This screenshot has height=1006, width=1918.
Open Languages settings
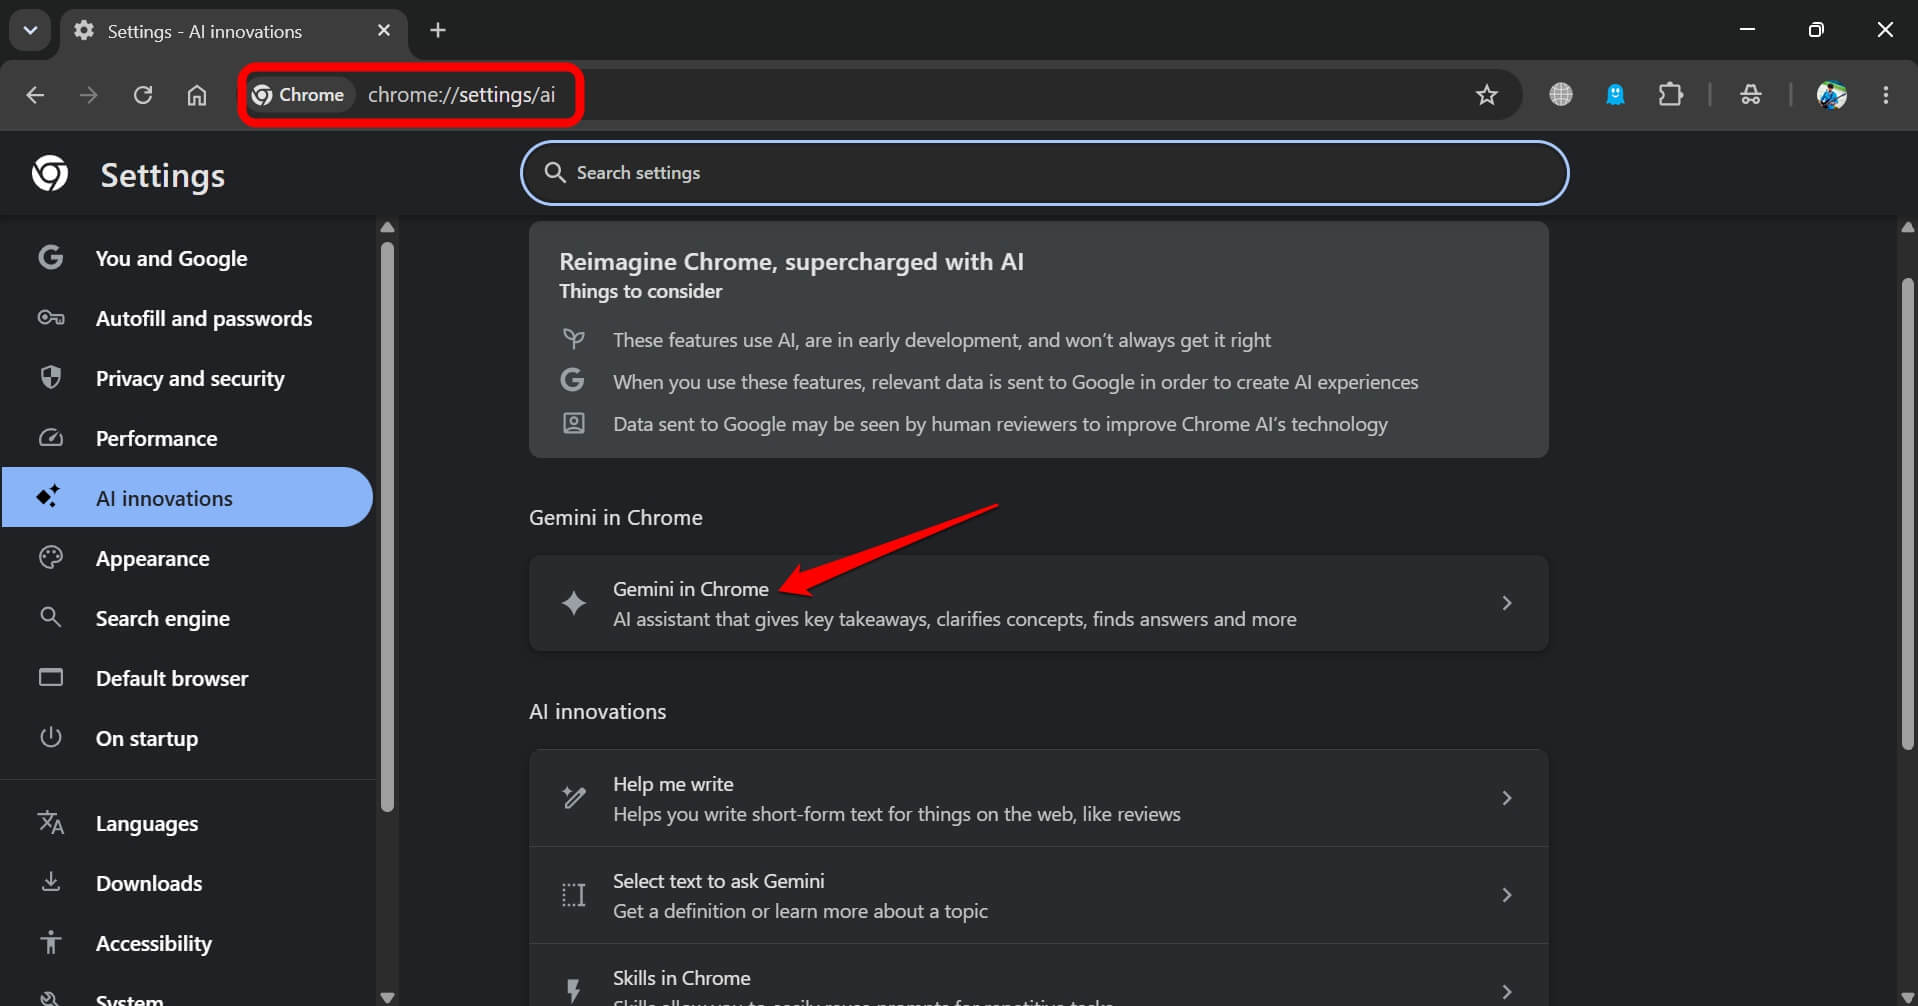point(187,823)
